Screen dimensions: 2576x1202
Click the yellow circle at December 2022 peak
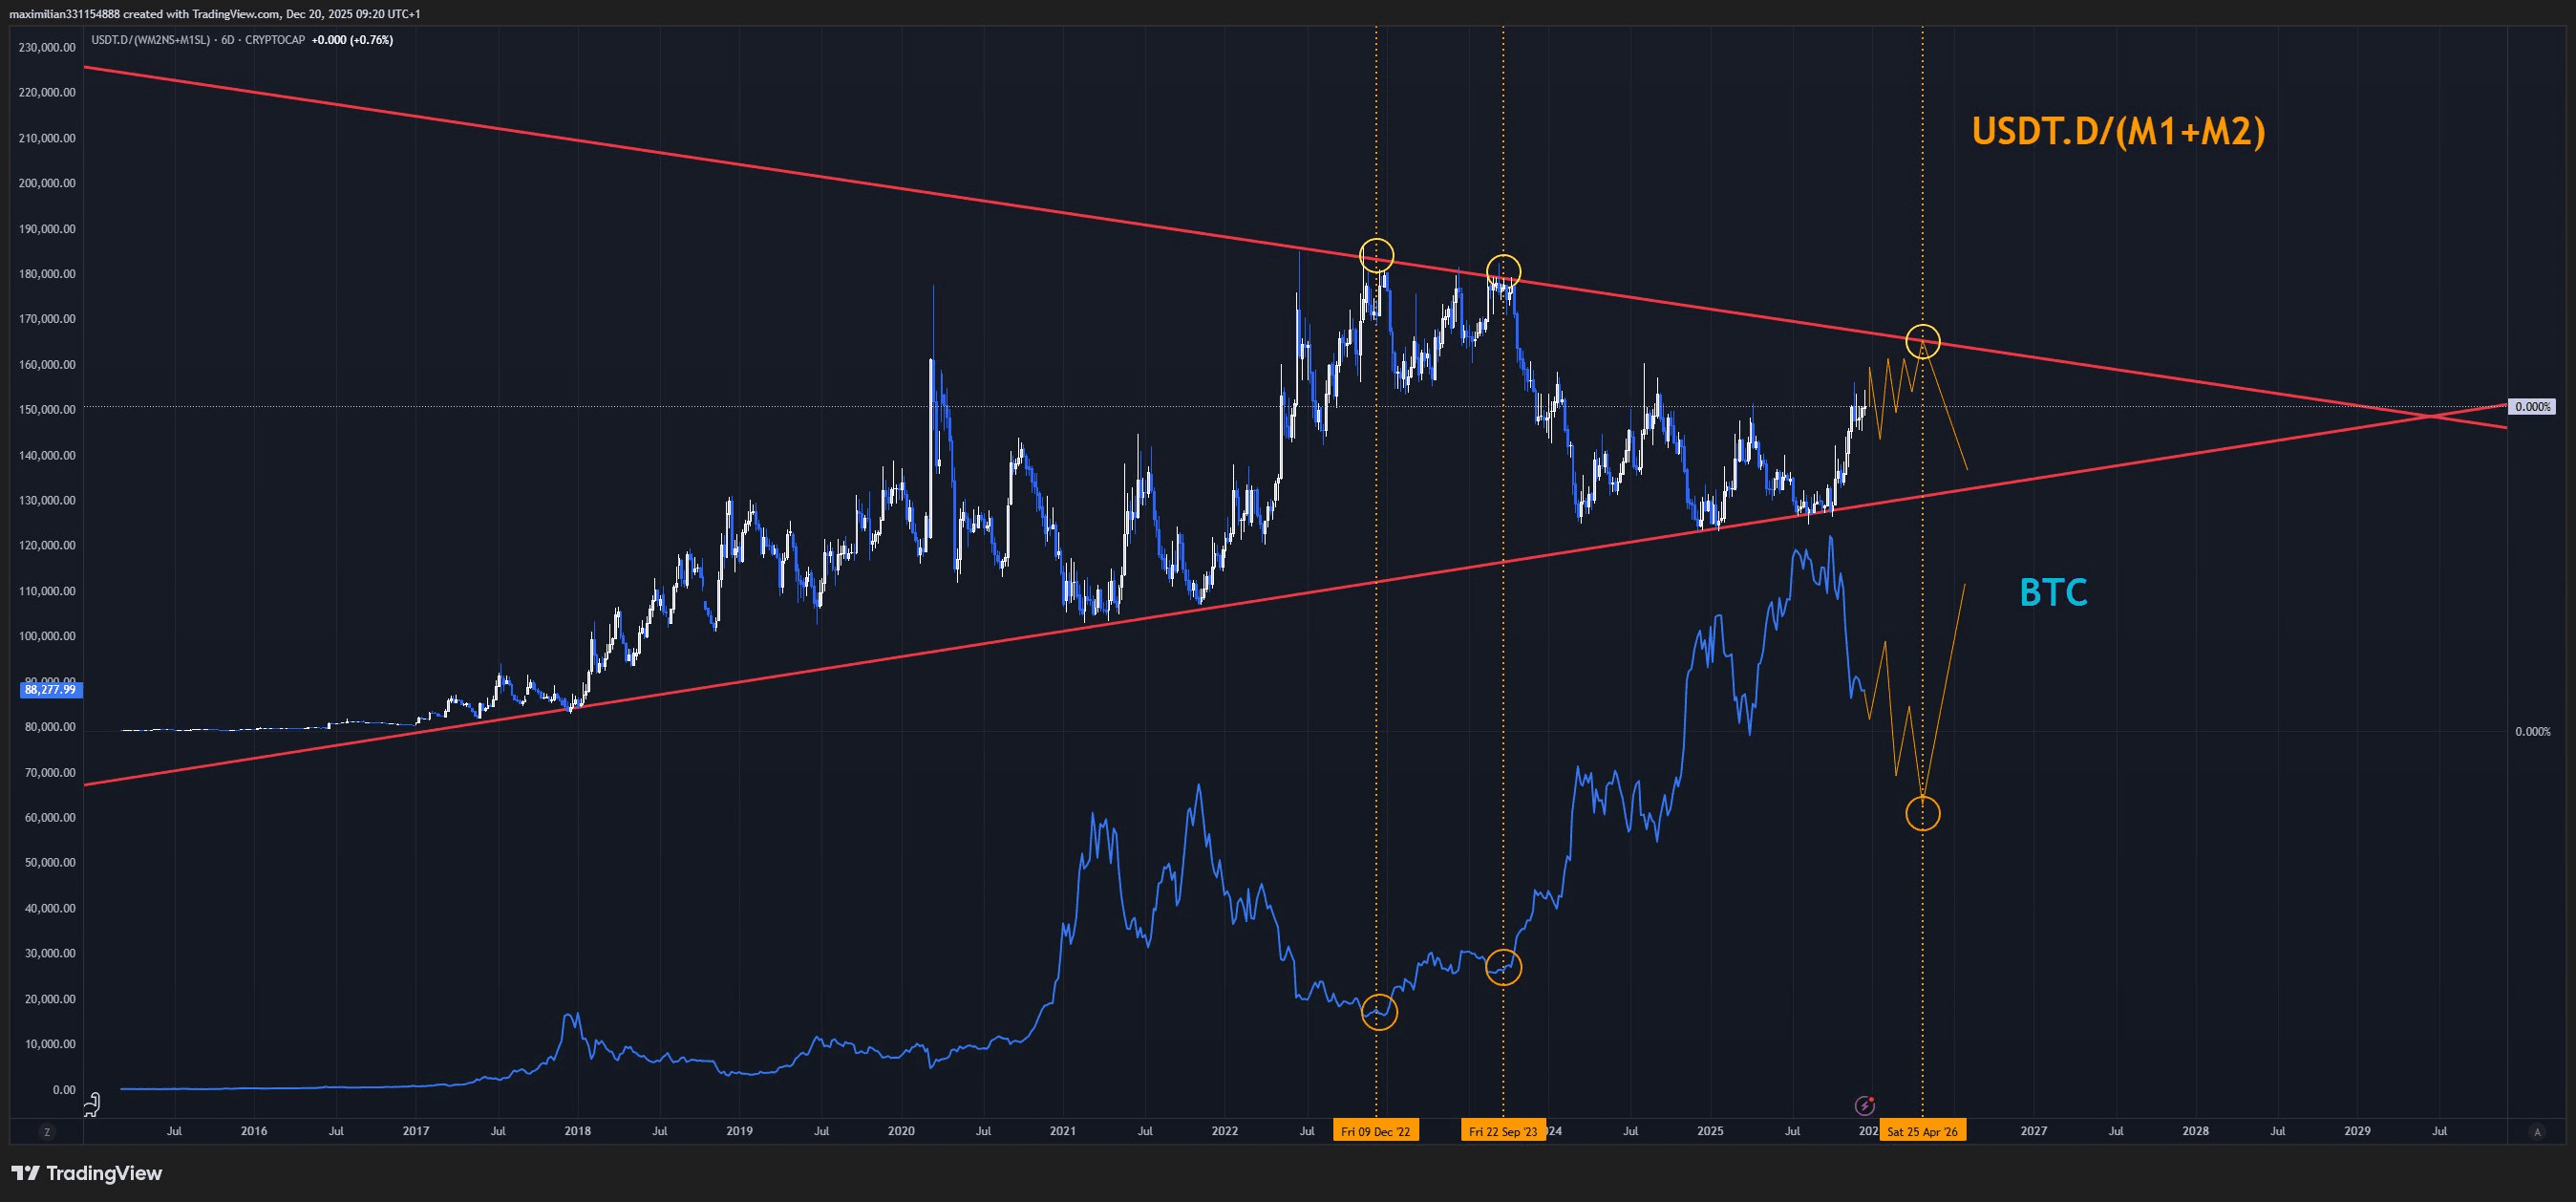[x=1377, y=255]
